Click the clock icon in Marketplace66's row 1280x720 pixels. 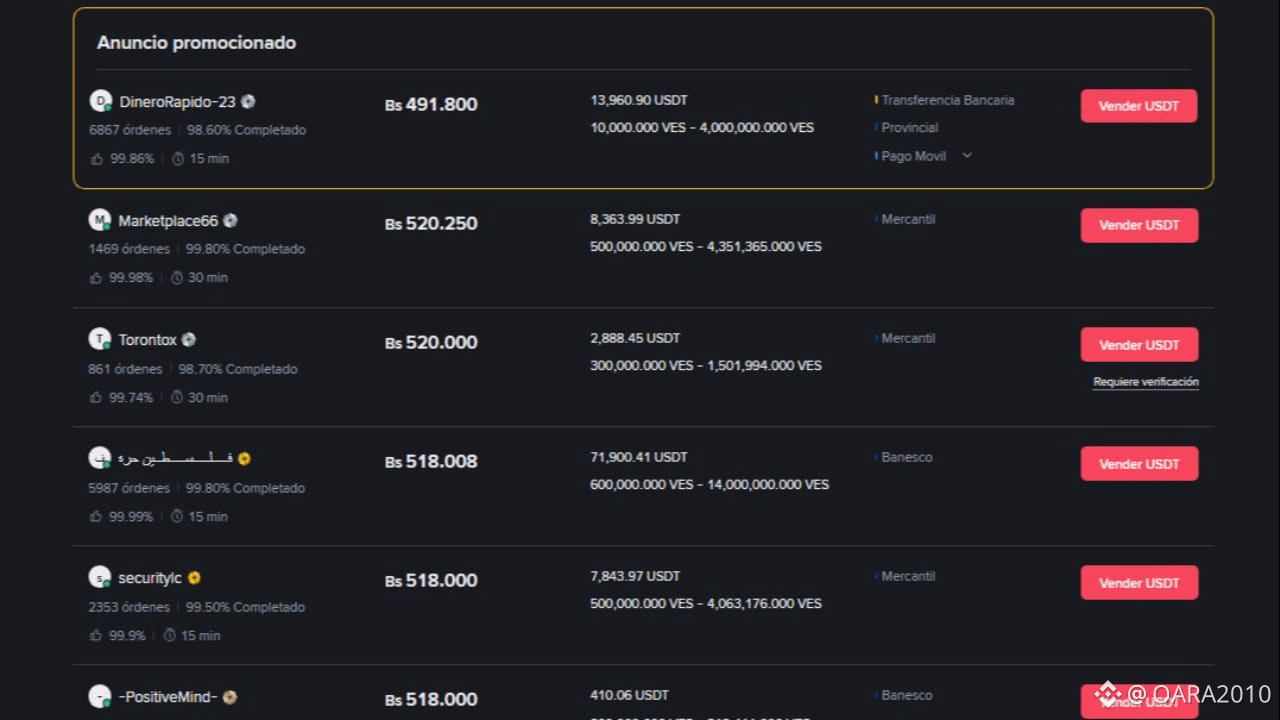pos(177,278)
